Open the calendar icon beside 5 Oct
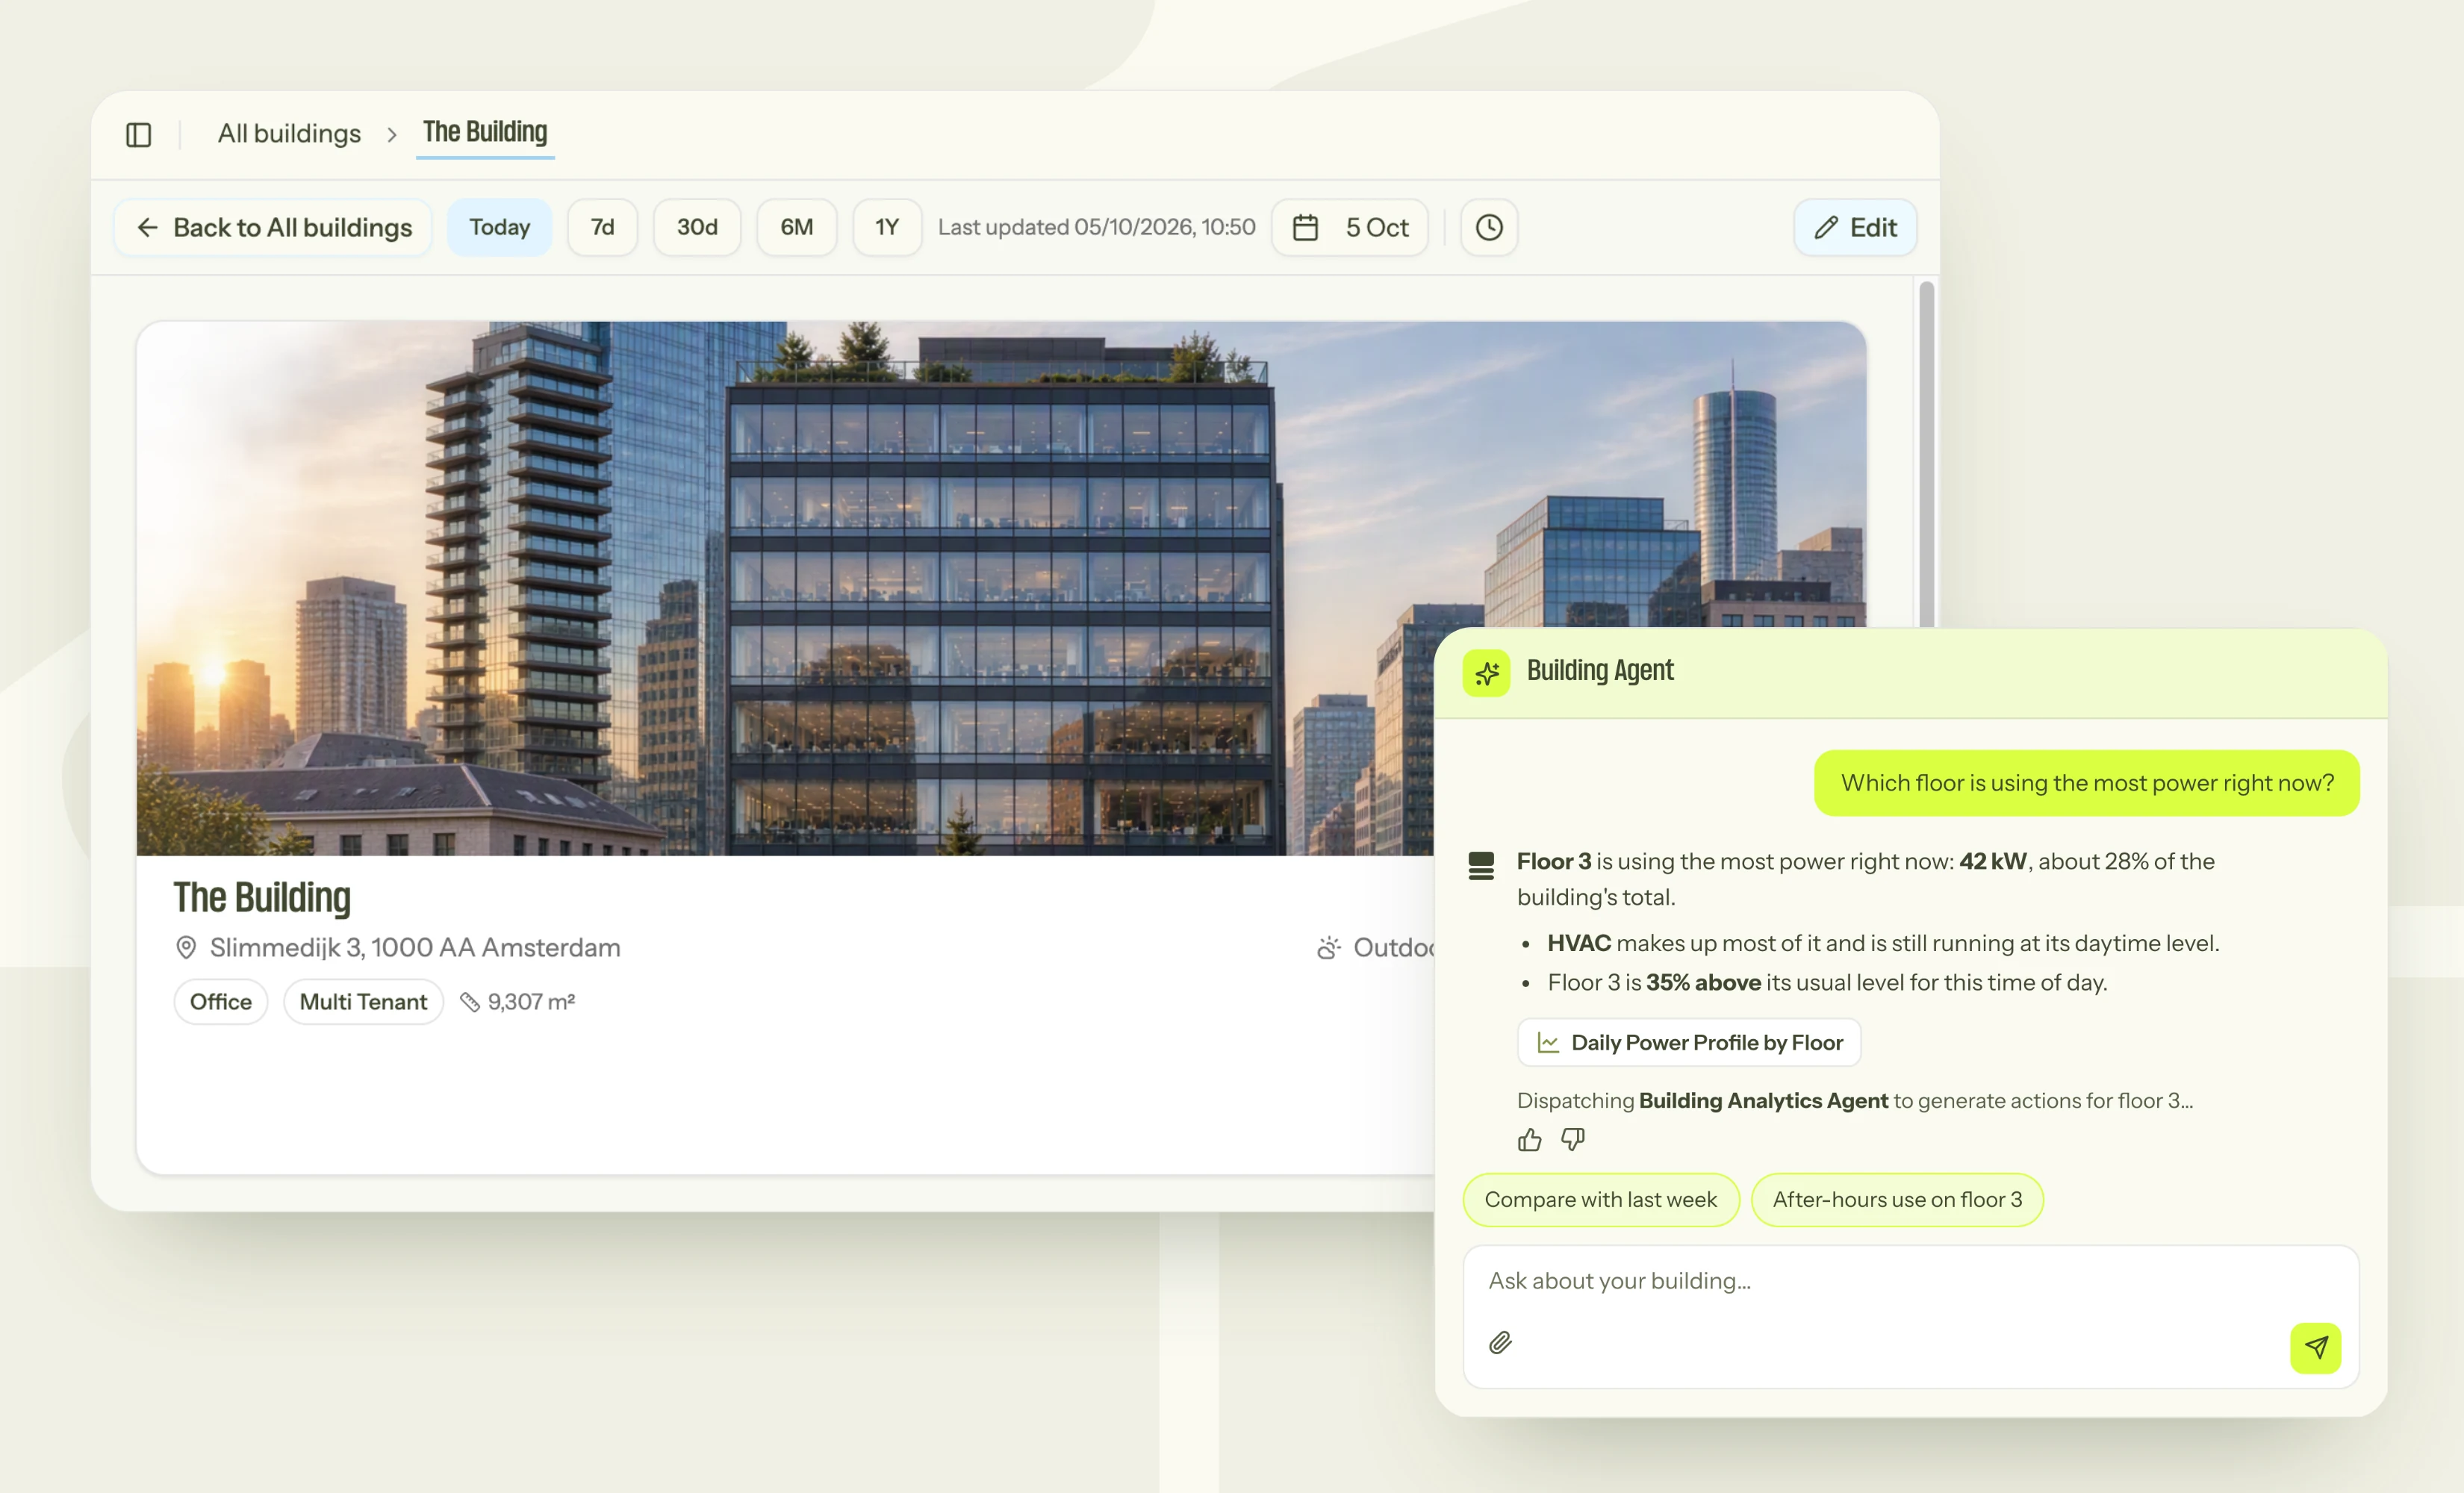 [1305, 228]
